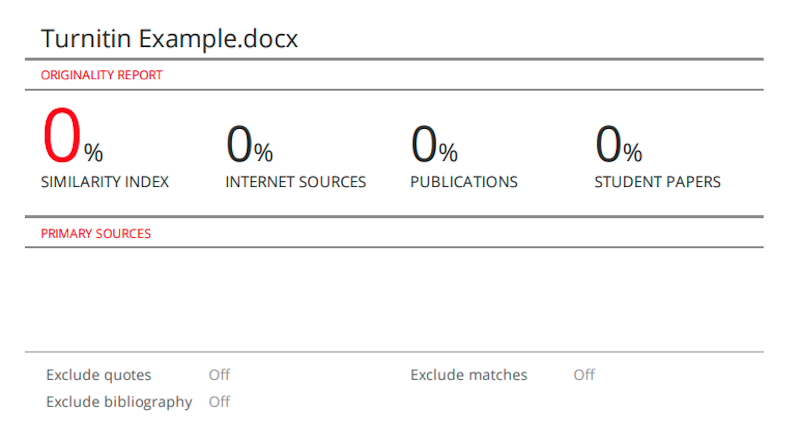The image size is (800, 440).
Task: Toggle the Exclude quotes Off setting
Action: [x=219, y=375]
